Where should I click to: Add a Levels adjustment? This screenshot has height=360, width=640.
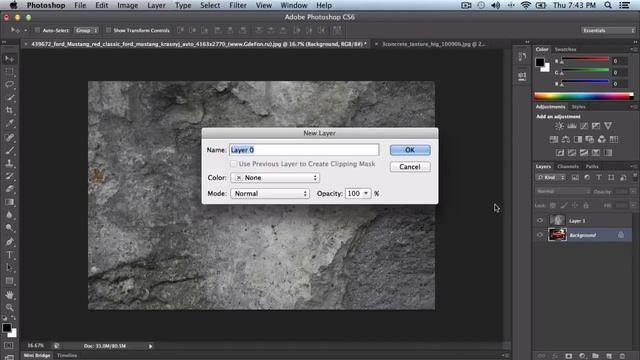point(572,126)
